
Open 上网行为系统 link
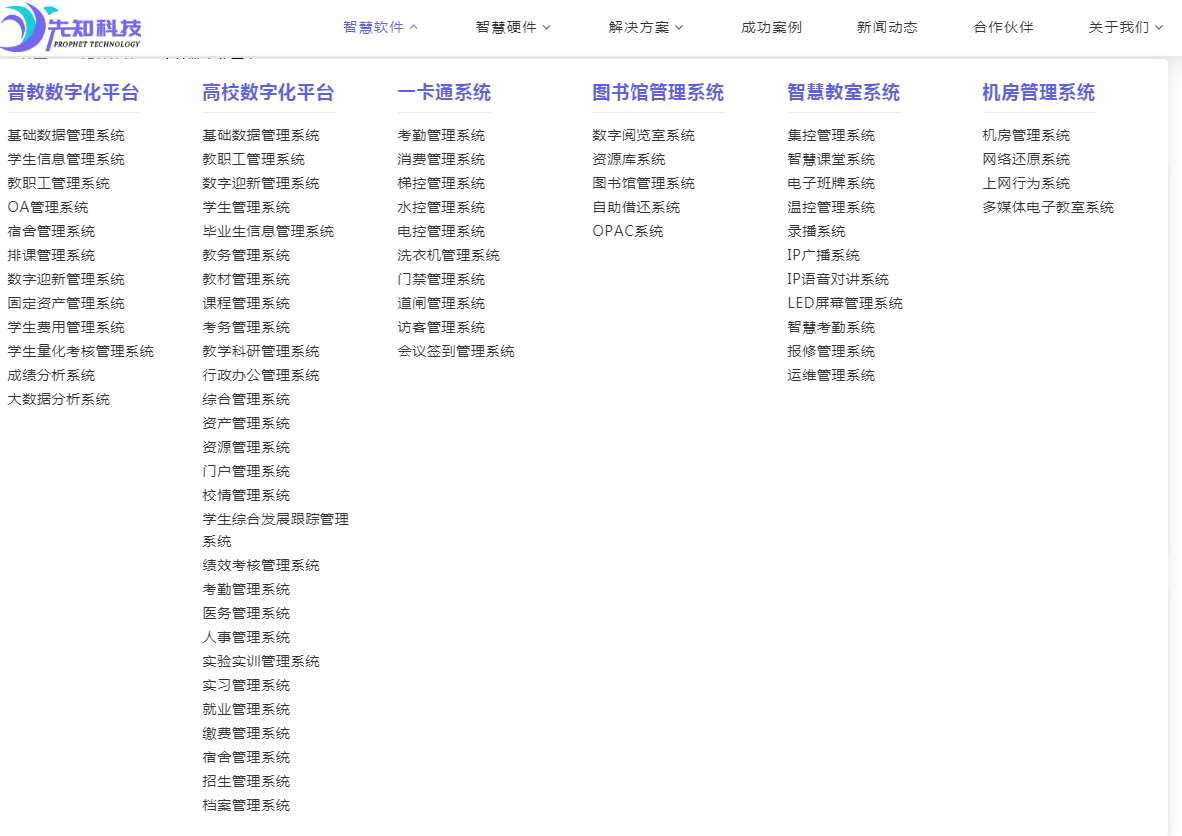pos(1026,183)
